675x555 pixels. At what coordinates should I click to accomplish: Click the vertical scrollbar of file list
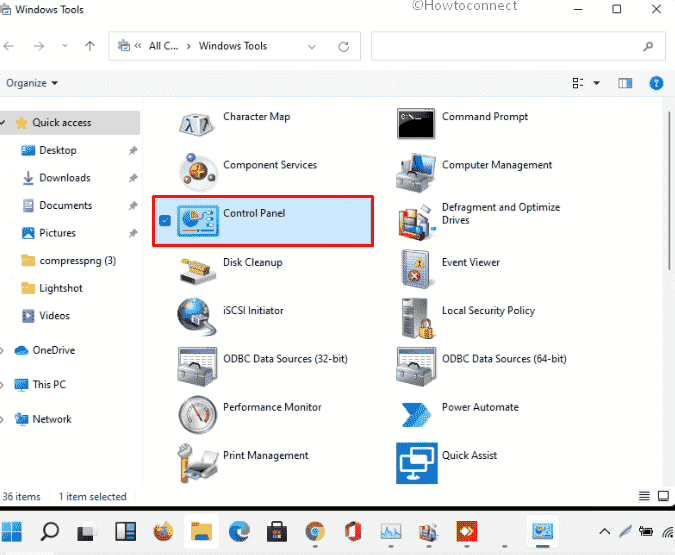point(669,191)
